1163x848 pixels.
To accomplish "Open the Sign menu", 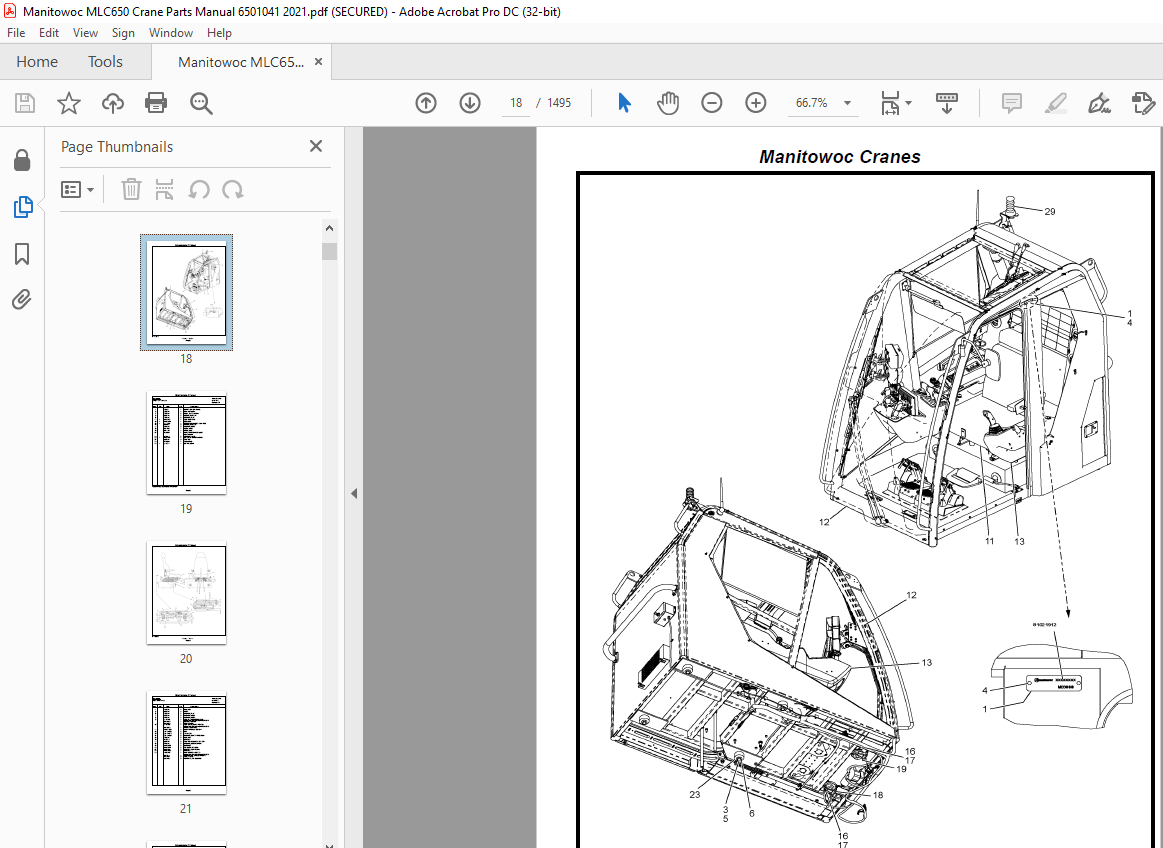I will pyautogui.click(x=123, y=33).
